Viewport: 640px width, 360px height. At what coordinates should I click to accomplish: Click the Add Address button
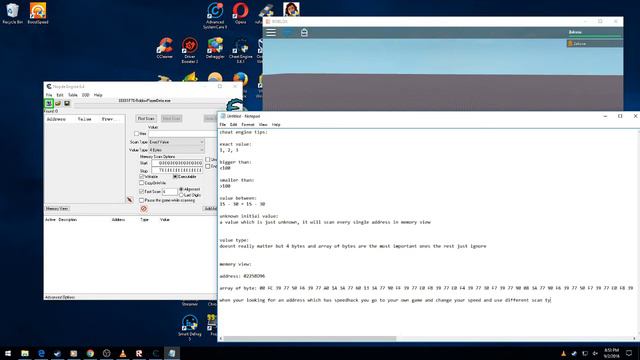click(210, 209)
